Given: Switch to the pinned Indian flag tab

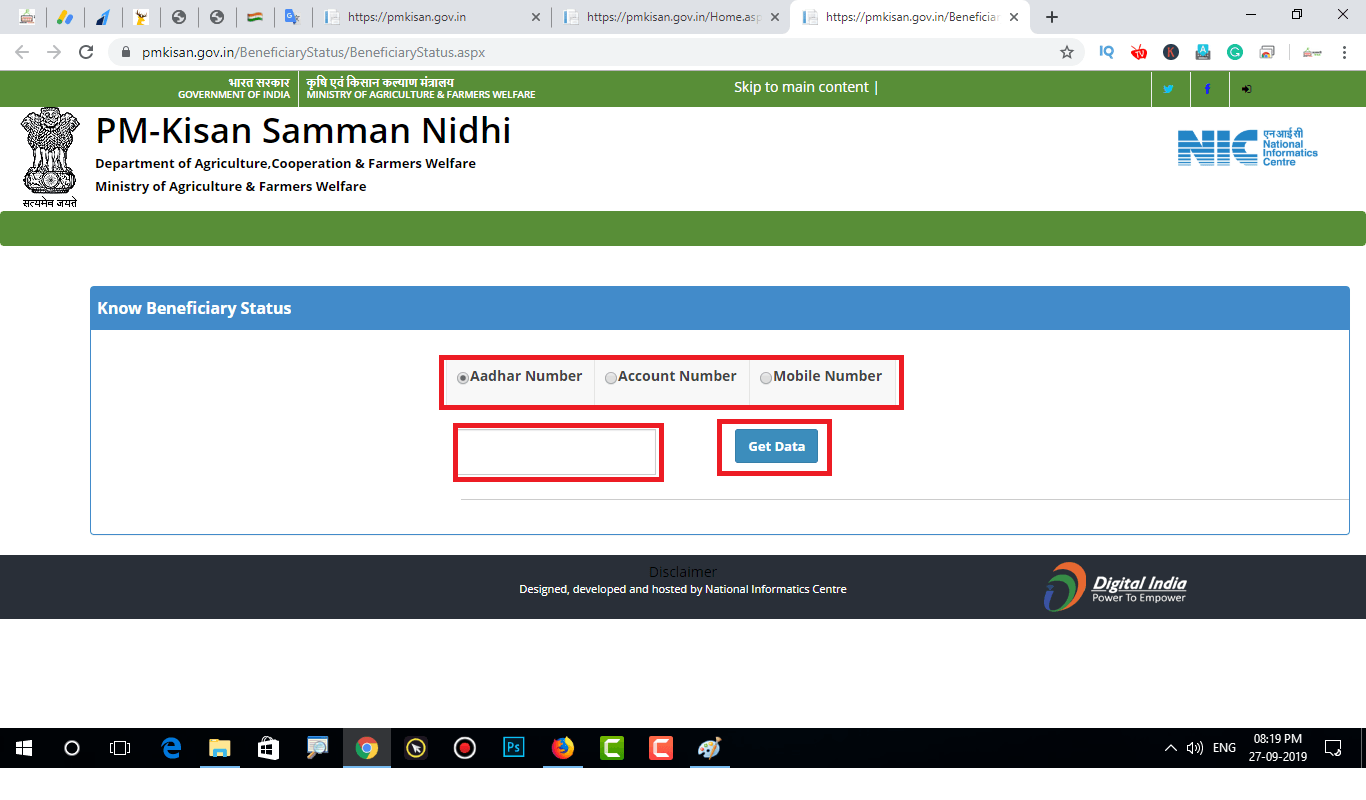Looking at the screenshot, I should pos(254,17).
